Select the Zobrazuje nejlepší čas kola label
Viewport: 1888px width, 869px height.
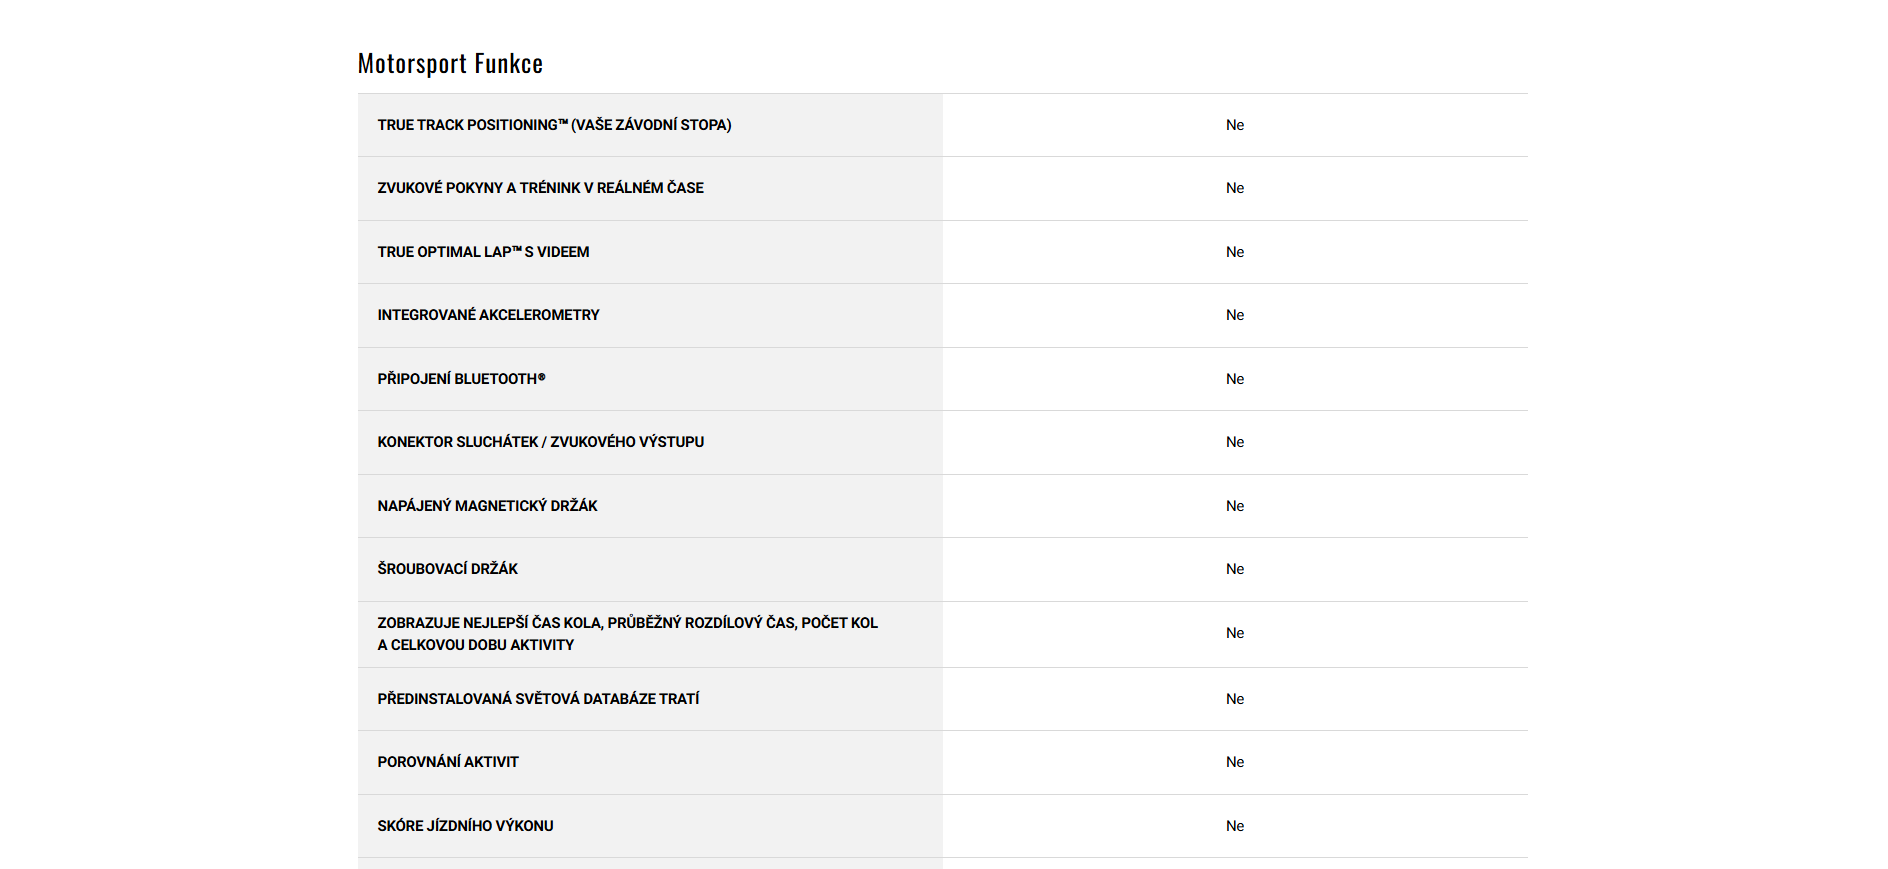coord(627,634)
